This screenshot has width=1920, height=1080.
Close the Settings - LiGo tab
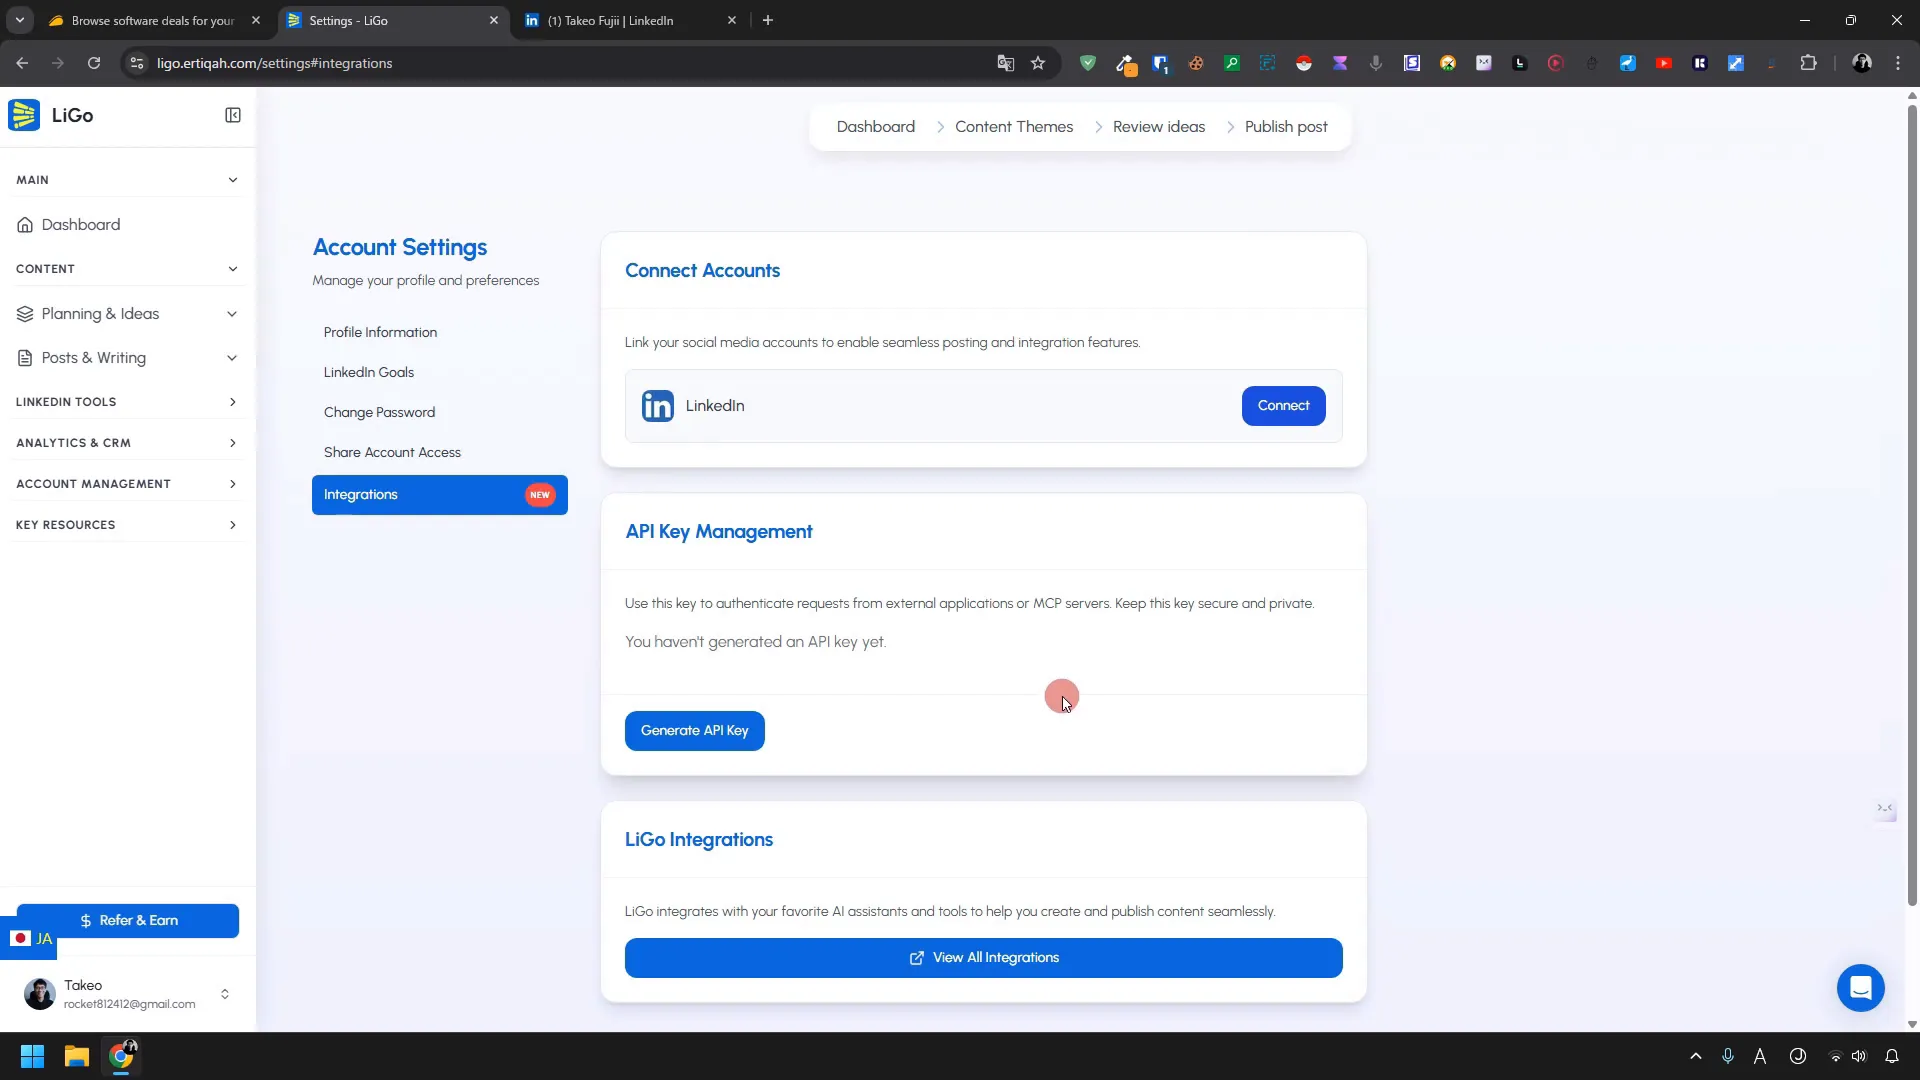[494, 20]
